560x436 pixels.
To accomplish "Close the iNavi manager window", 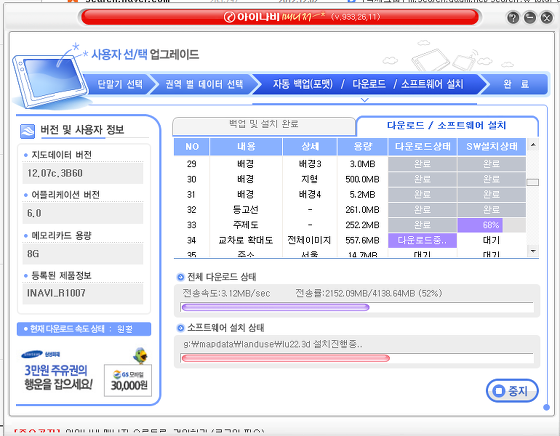I will pos(546,17).
